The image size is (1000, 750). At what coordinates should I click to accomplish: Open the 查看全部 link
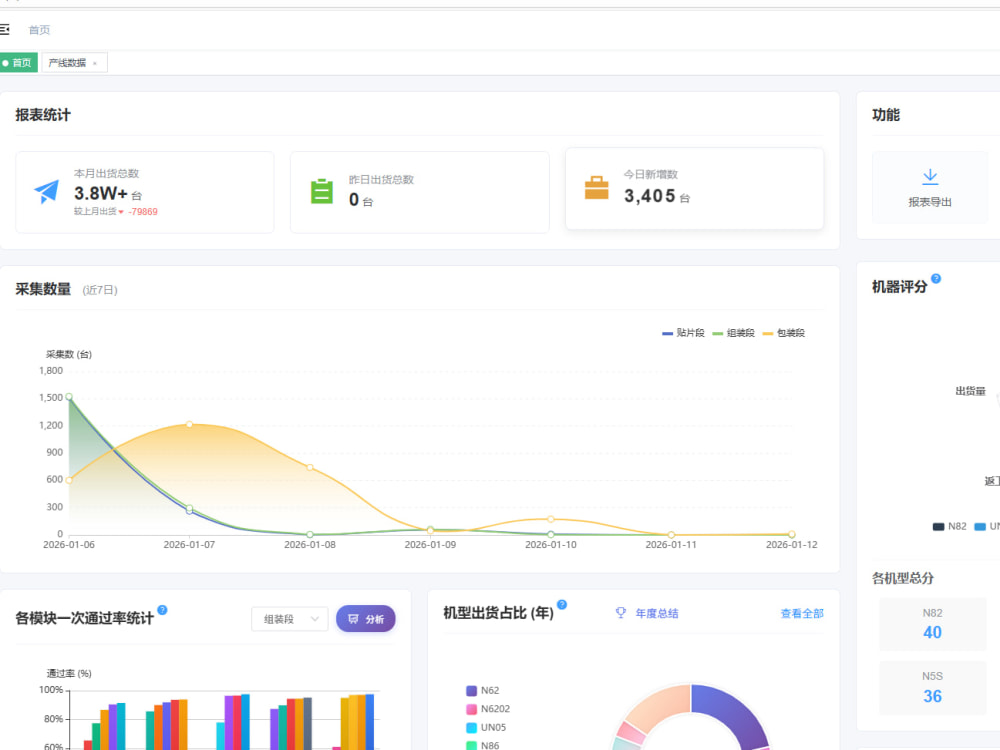tap(802, 614)
